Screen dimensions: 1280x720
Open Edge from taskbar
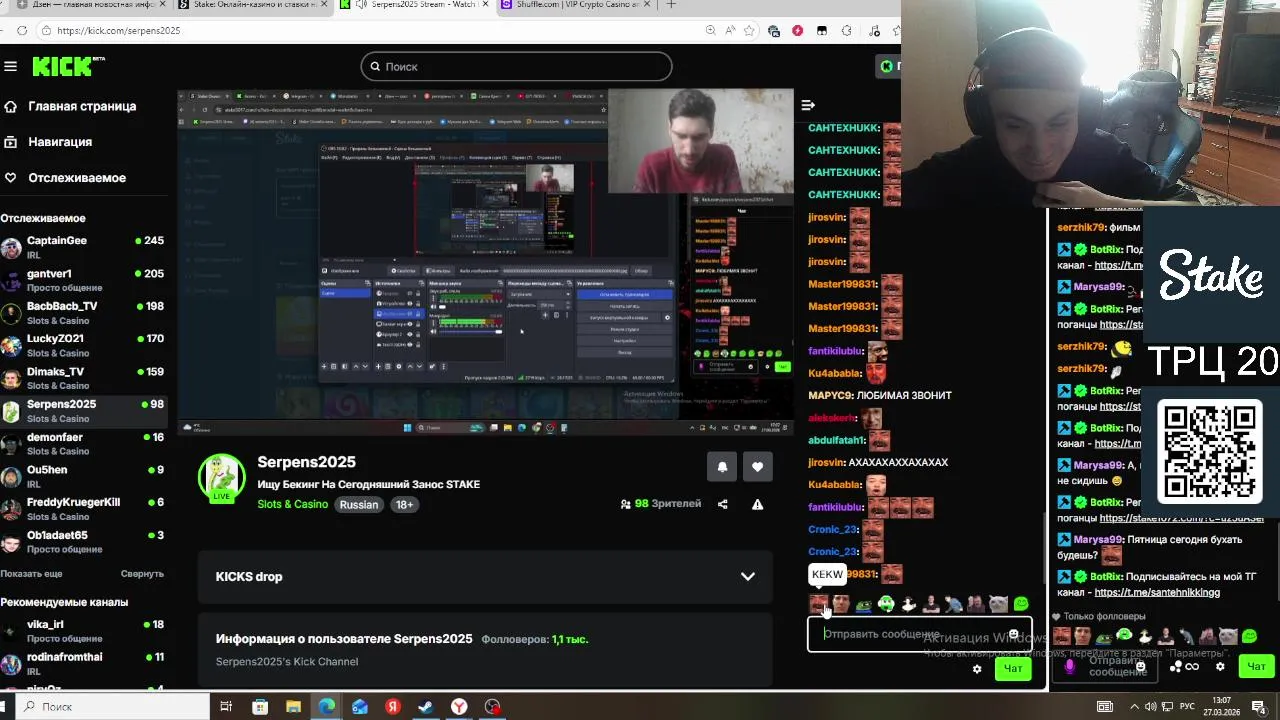click(327, 707)
